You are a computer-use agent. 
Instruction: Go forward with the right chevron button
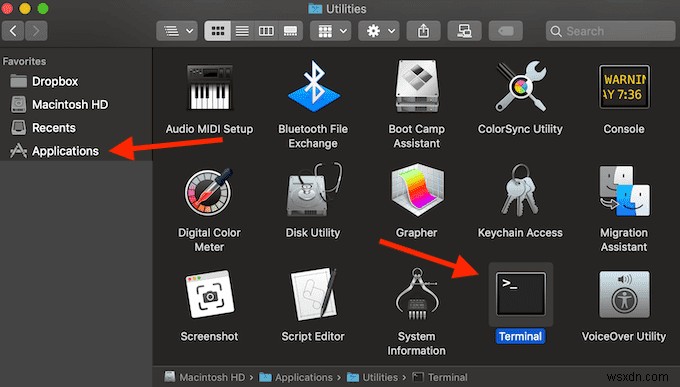point(36,31)
